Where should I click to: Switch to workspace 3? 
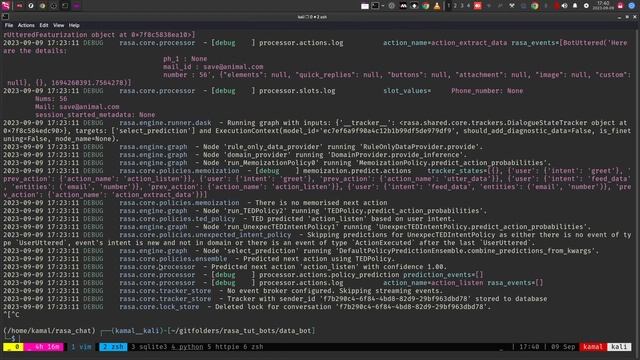point(462,6)
